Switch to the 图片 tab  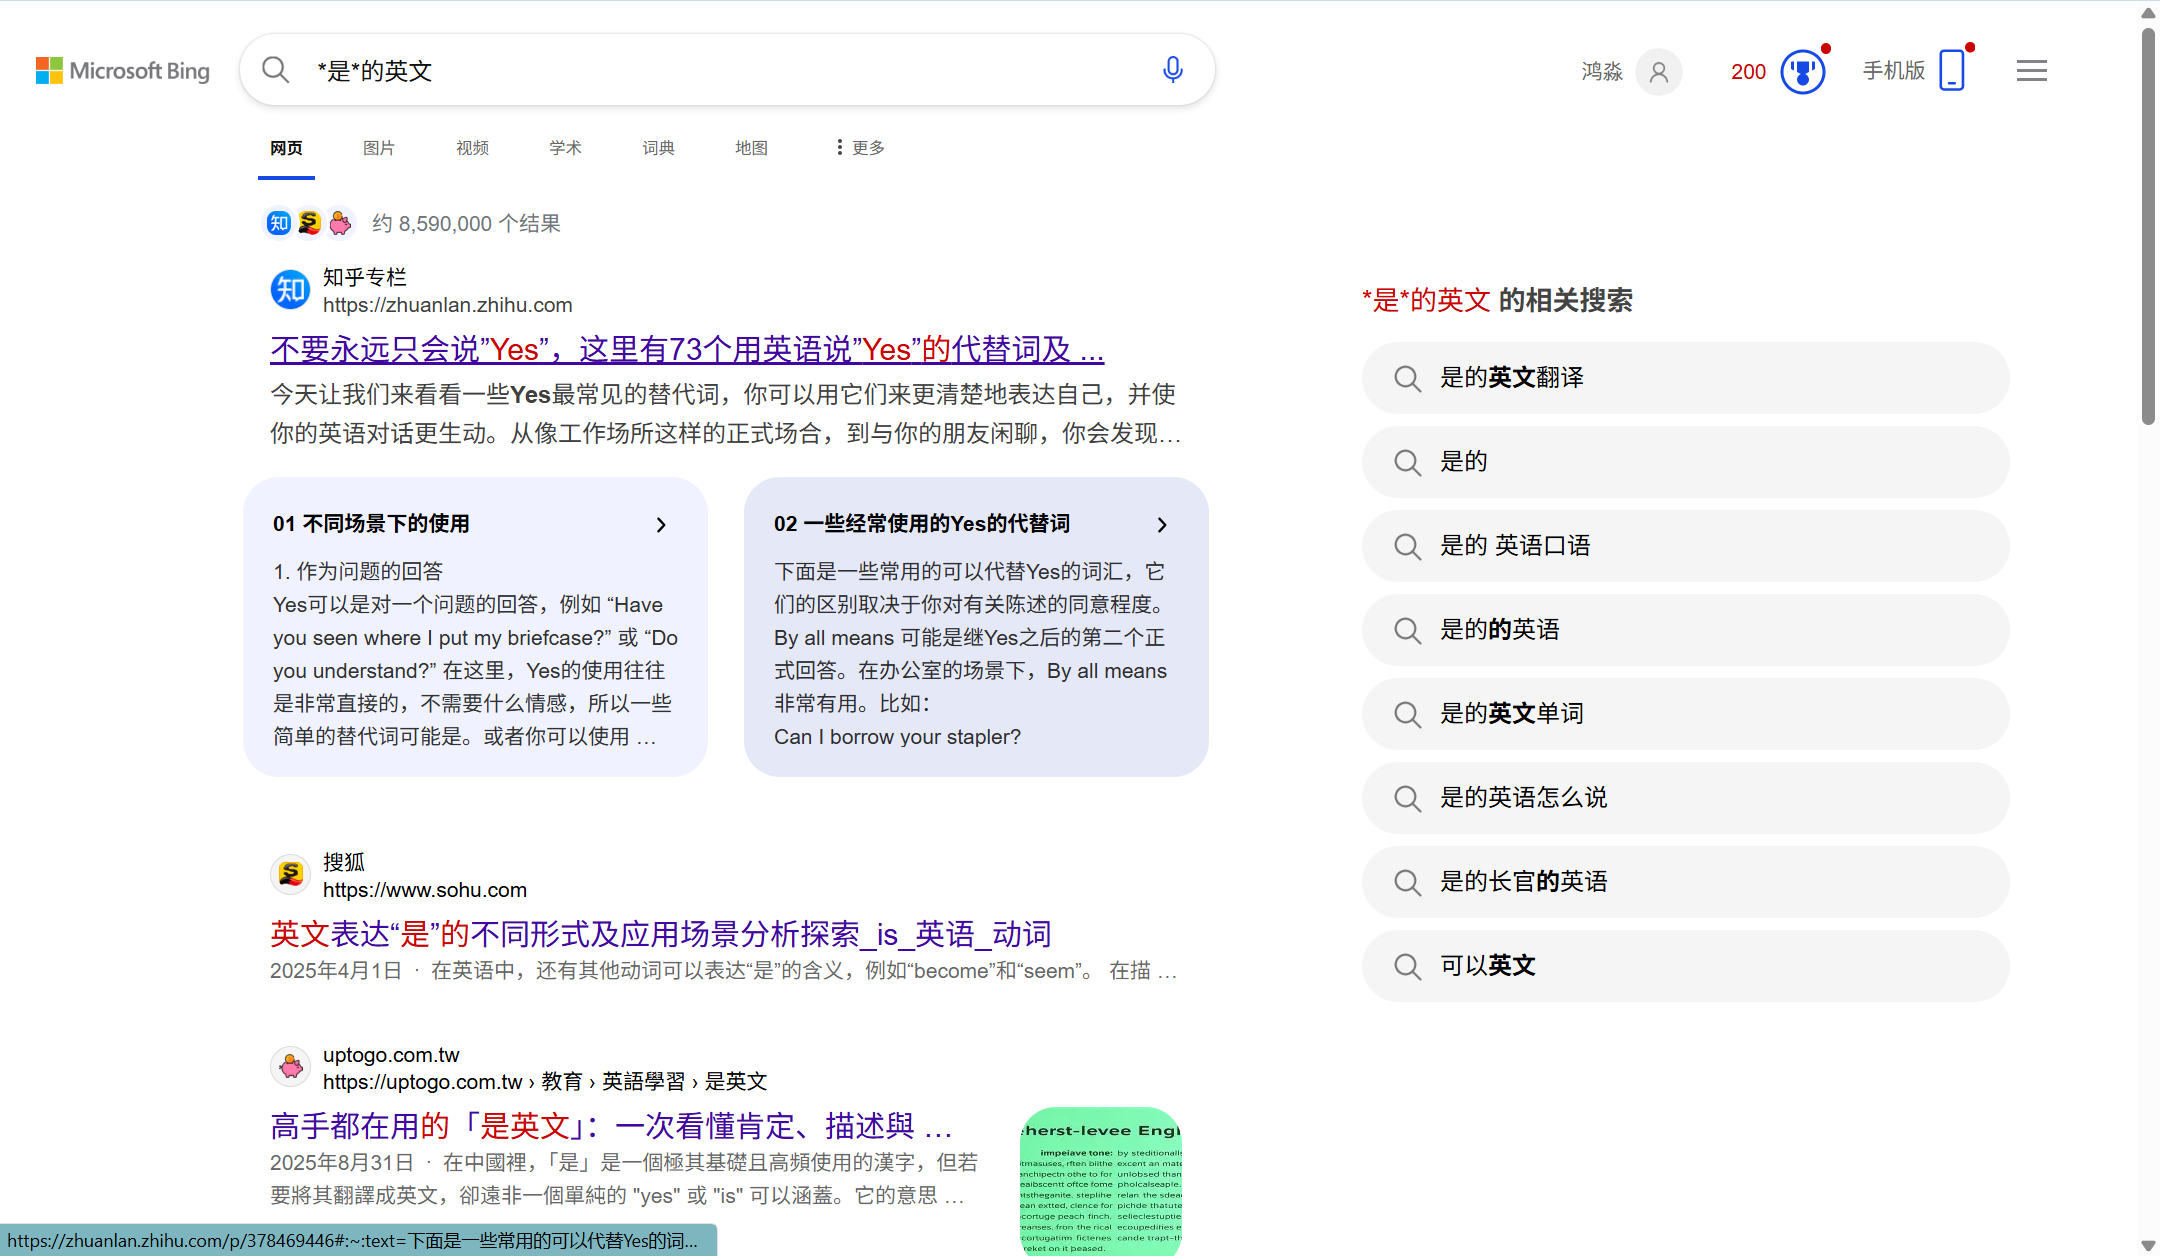[x=378, y=148]
